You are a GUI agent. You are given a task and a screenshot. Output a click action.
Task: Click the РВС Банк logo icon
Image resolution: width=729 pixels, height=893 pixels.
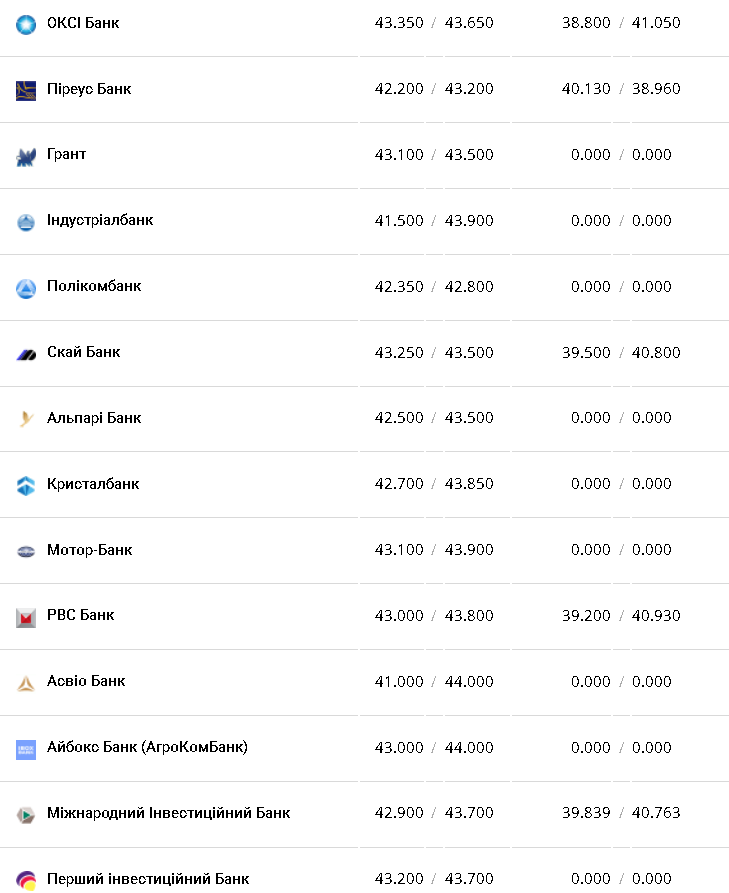pyautogui.click(x=26, y=617)
